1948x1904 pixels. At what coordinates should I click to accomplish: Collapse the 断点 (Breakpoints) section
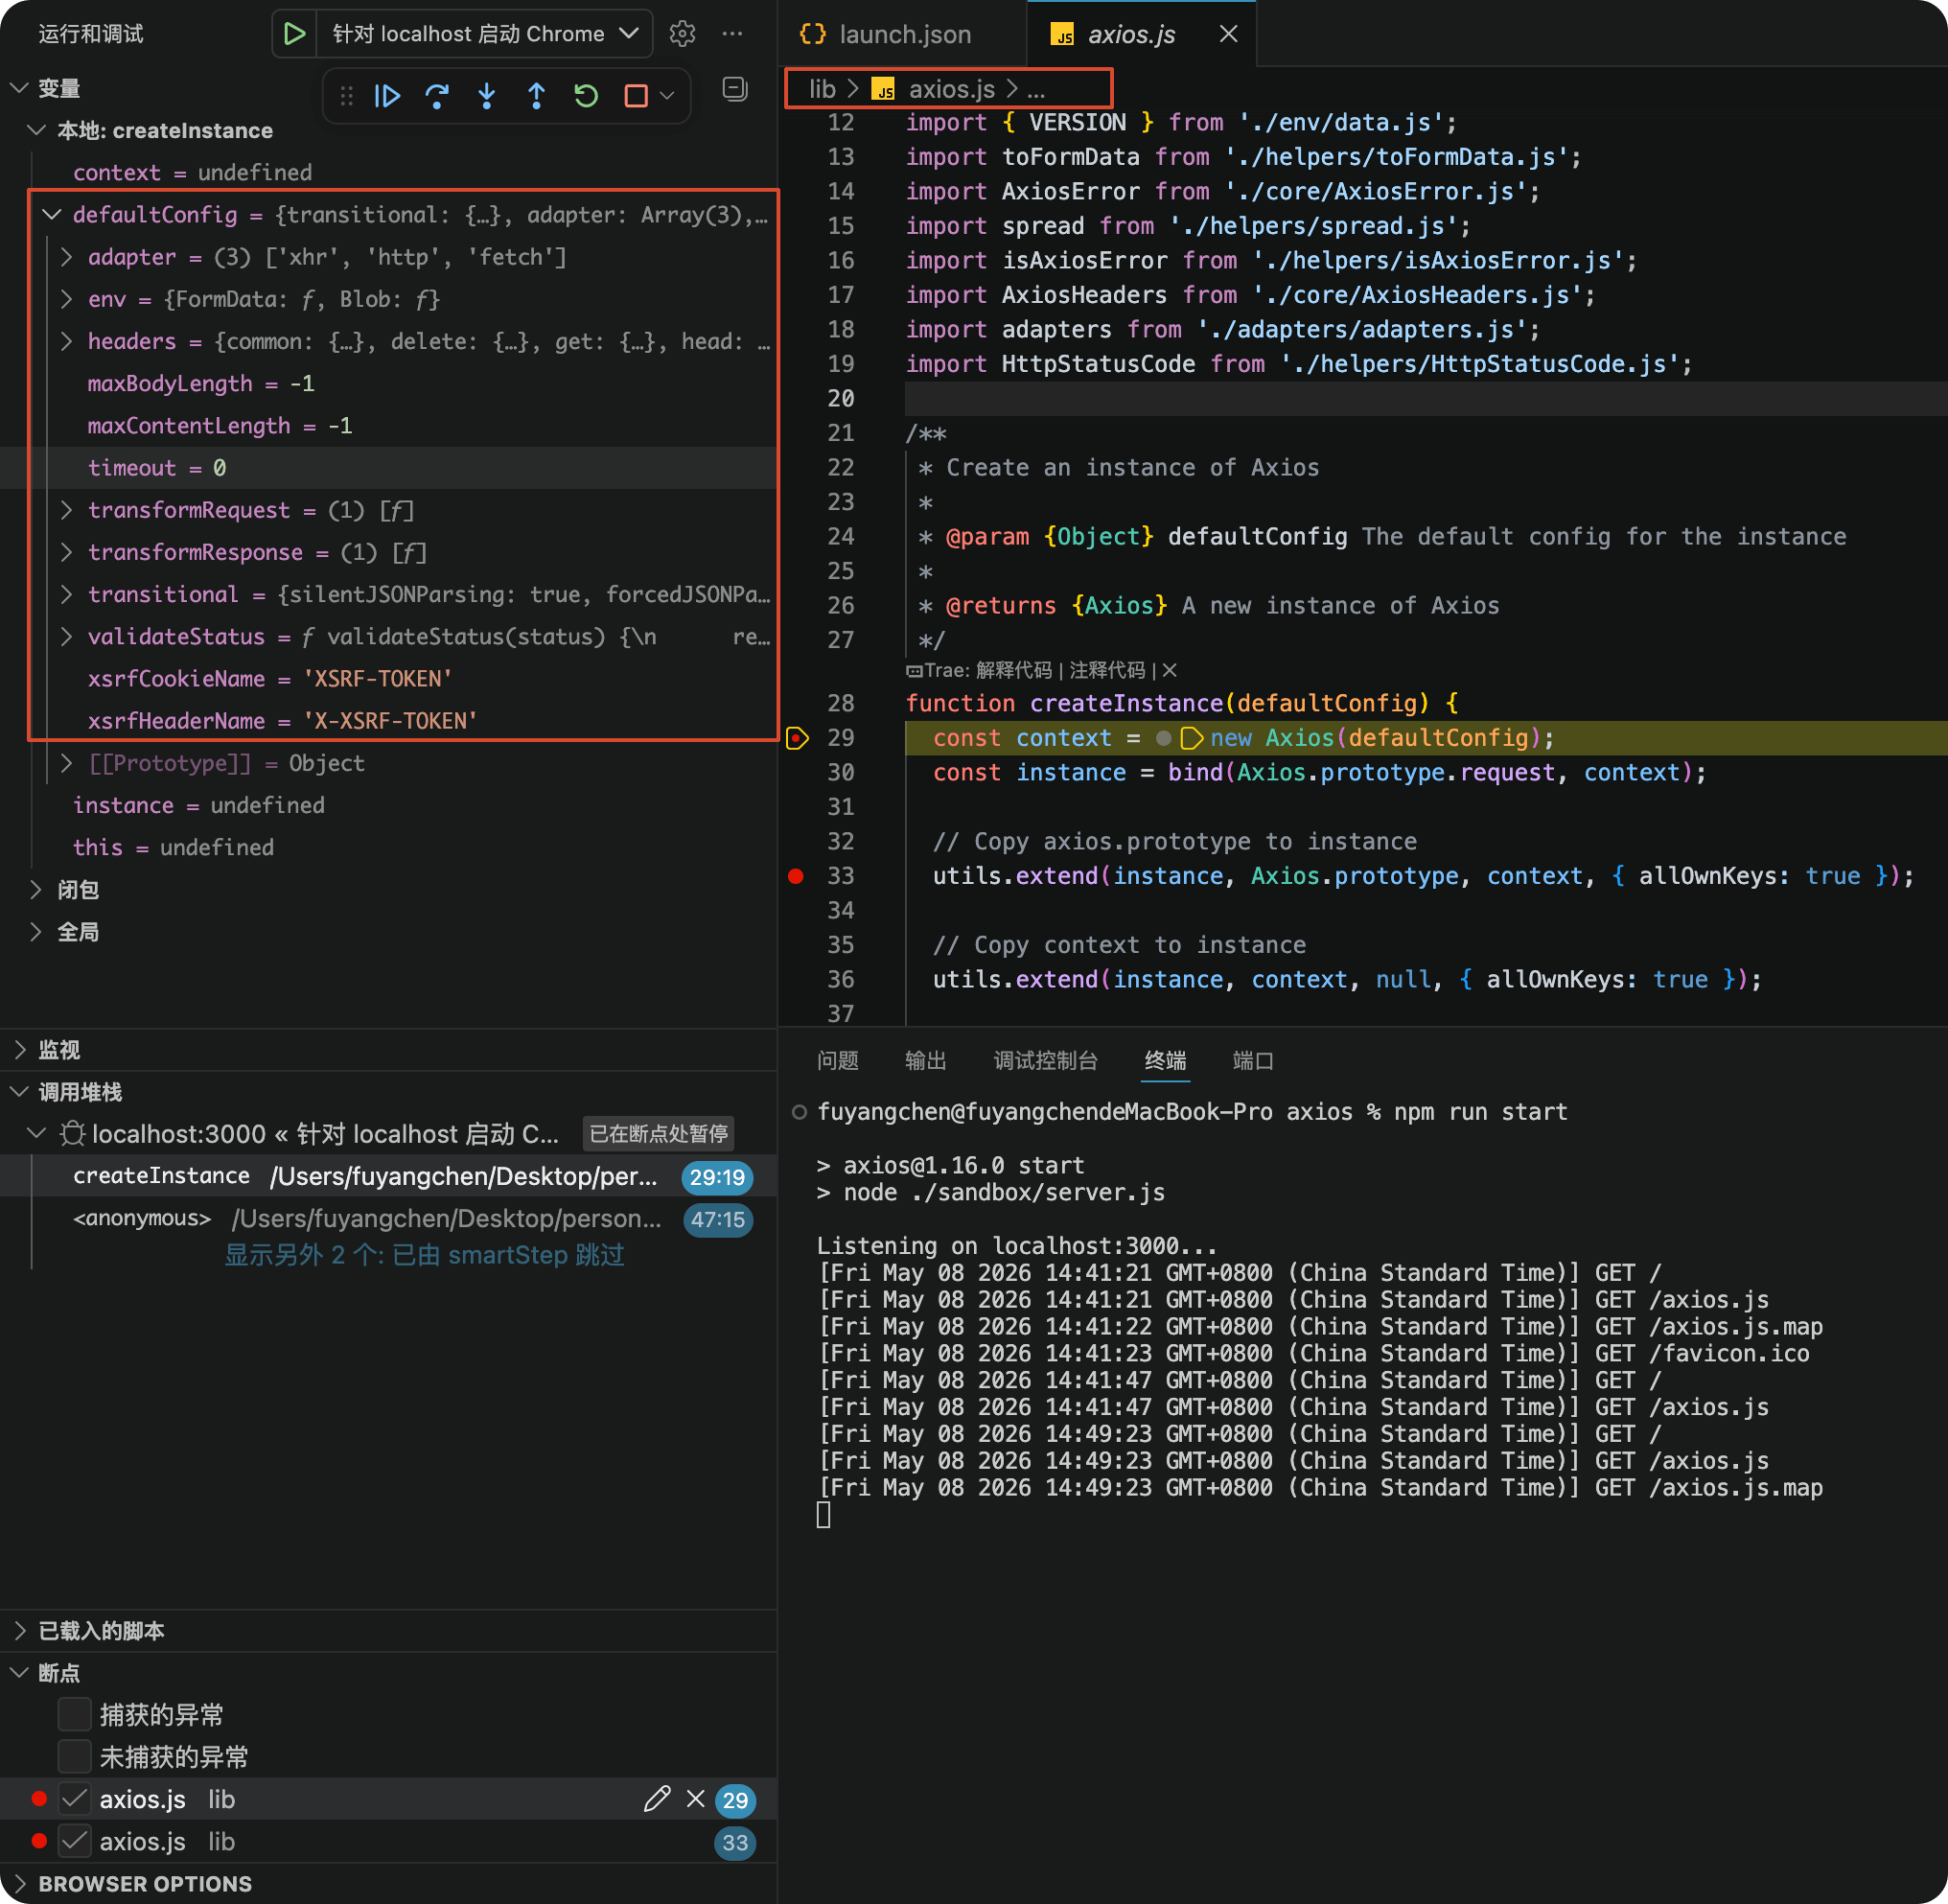tap(19, 1672)
